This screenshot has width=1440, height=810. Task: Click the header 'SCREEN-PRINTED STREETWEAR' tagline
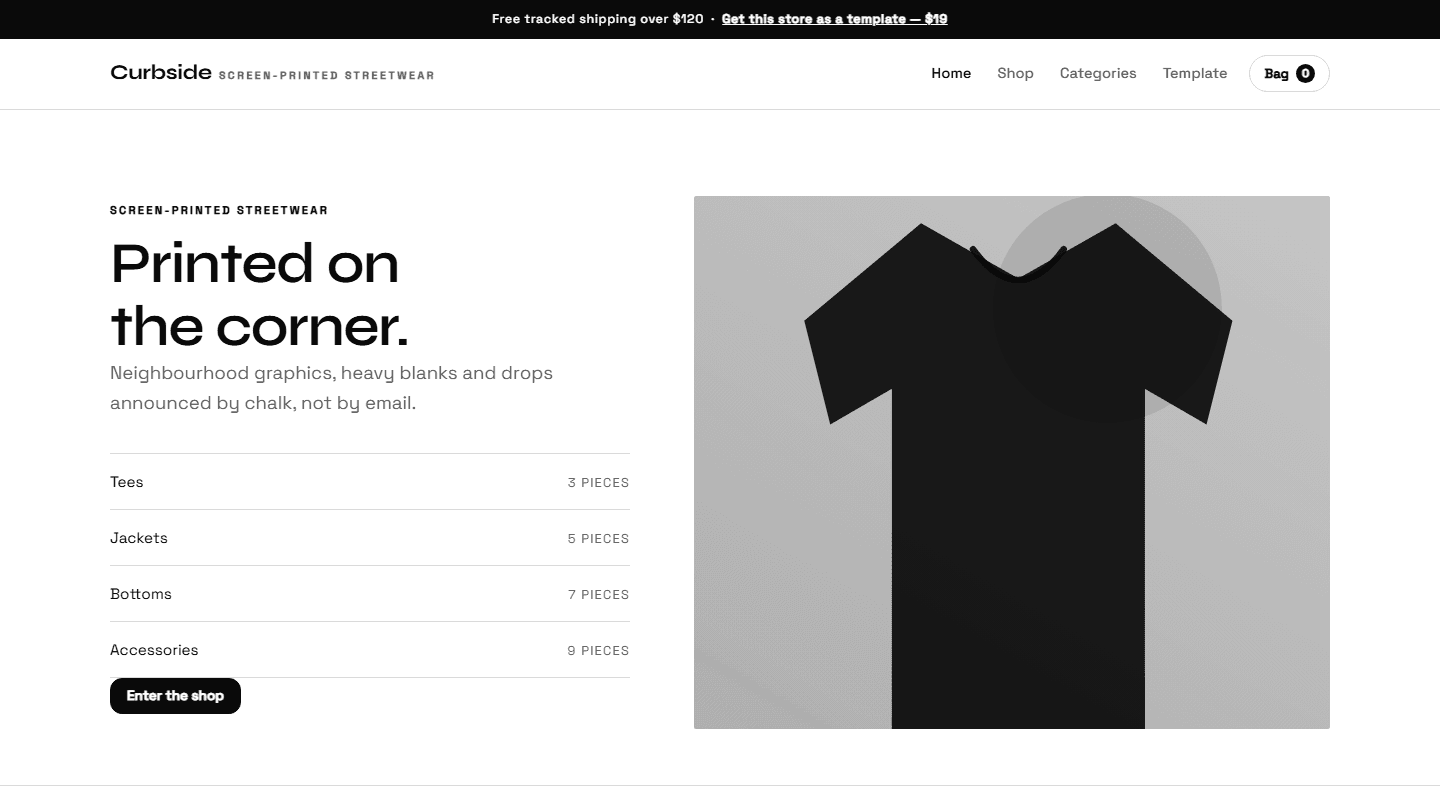click(326, 75)
